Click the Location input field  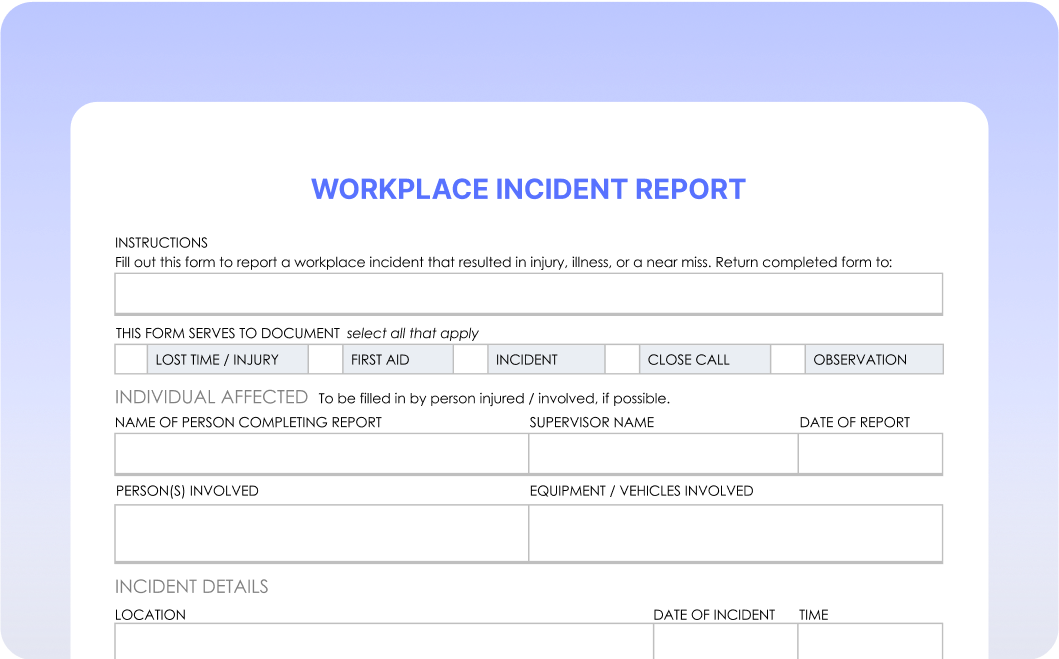click(x=384, y=641)
